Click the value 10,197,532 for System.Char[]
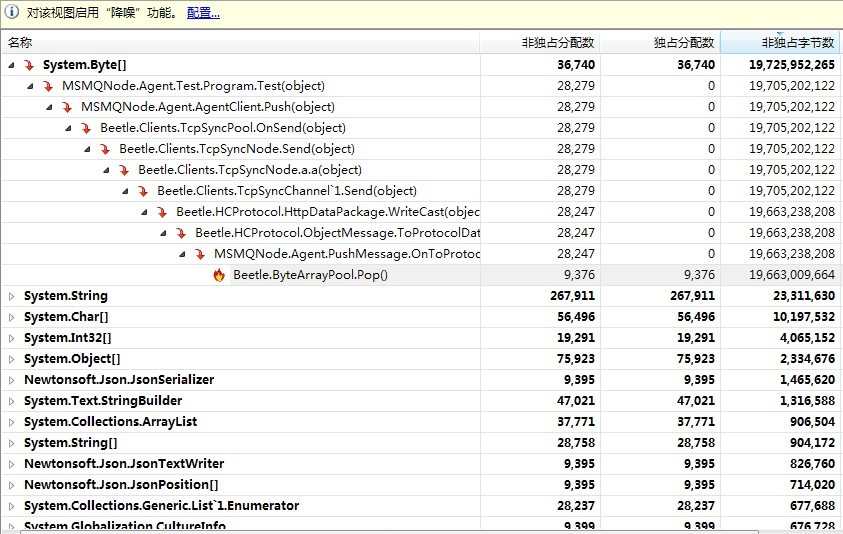 click(804, 317)
